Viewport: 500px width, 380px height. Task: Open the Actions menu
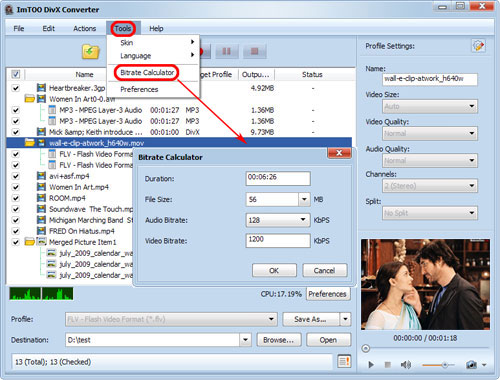click(84, 29)
